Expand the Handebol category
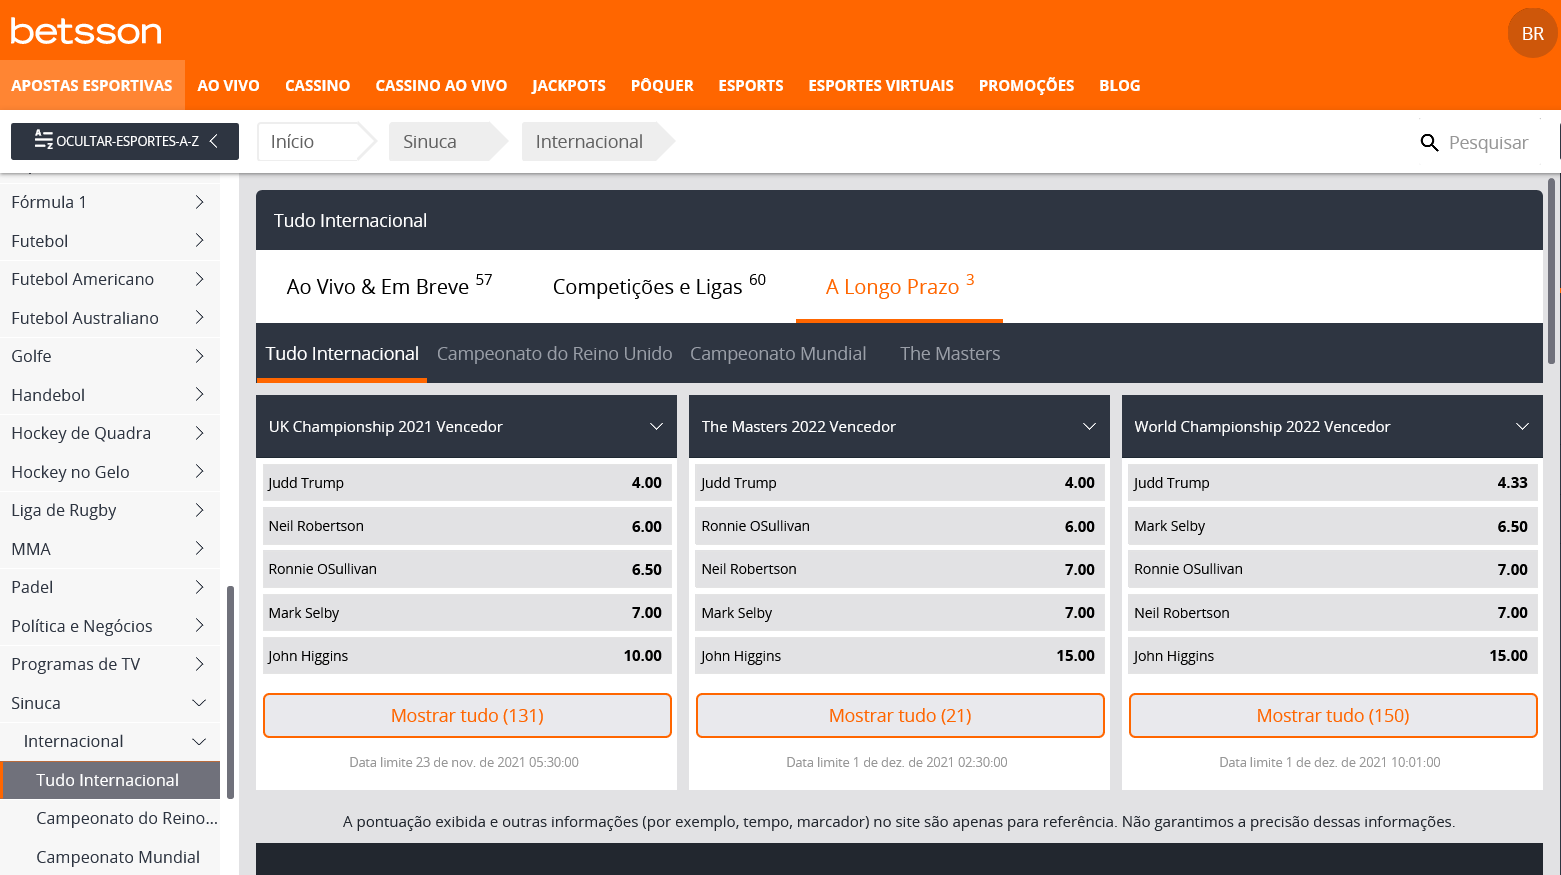Image resolution: width=1561 pixels, height=875 pixels. point(110,395)
